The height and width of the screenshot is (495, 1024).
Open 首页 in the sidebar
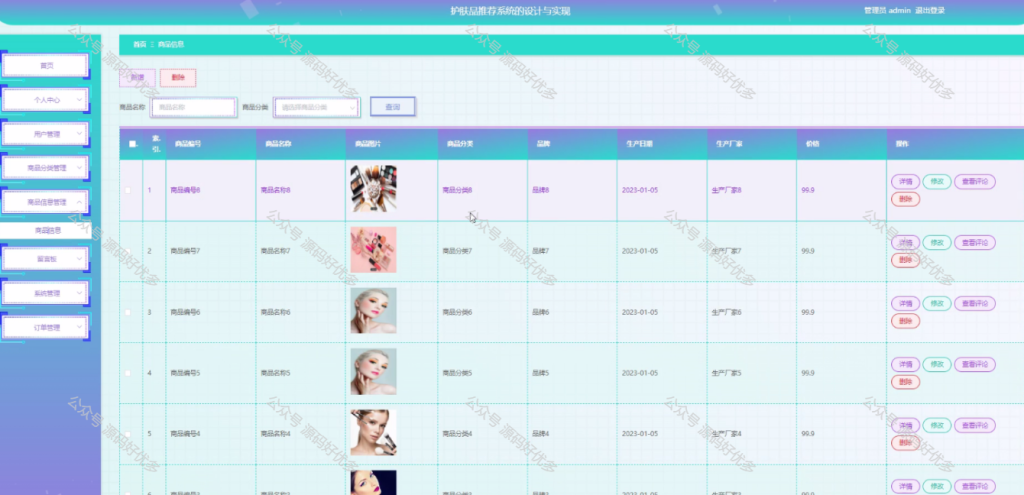[x=45, y=65]
